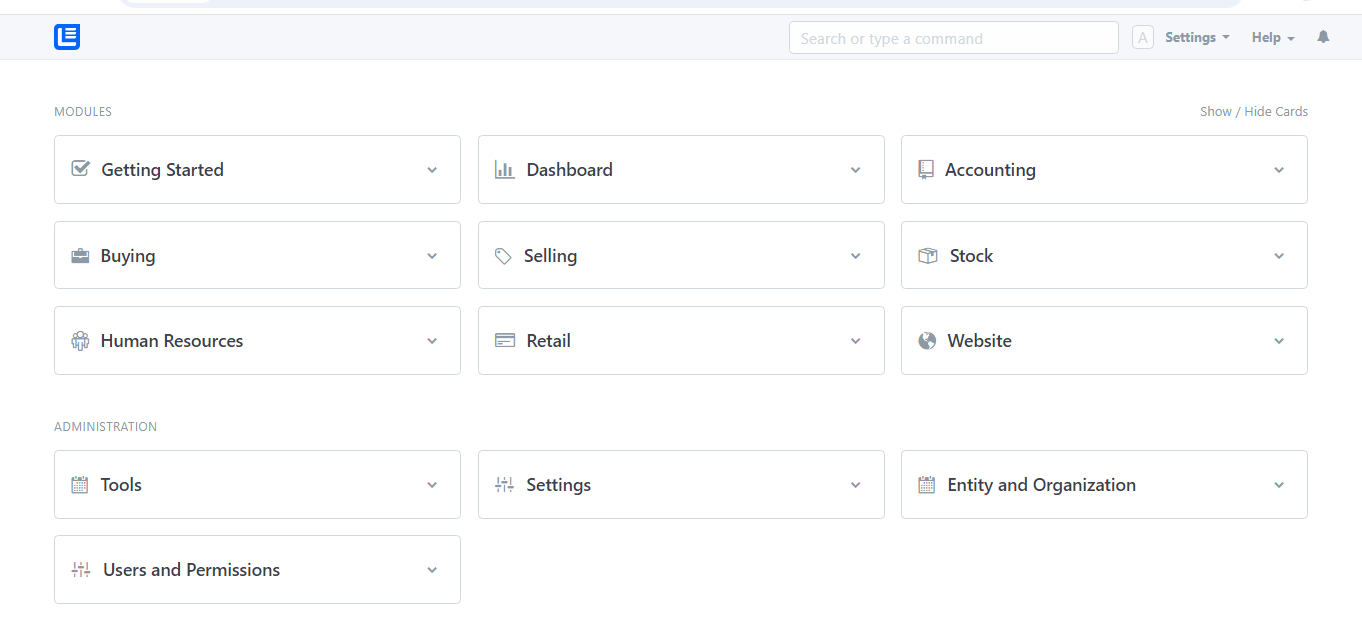Focus the Search or type a command field
This screenshot has width=1362, height=637.
pyautogui.click(x=953, y=38)
